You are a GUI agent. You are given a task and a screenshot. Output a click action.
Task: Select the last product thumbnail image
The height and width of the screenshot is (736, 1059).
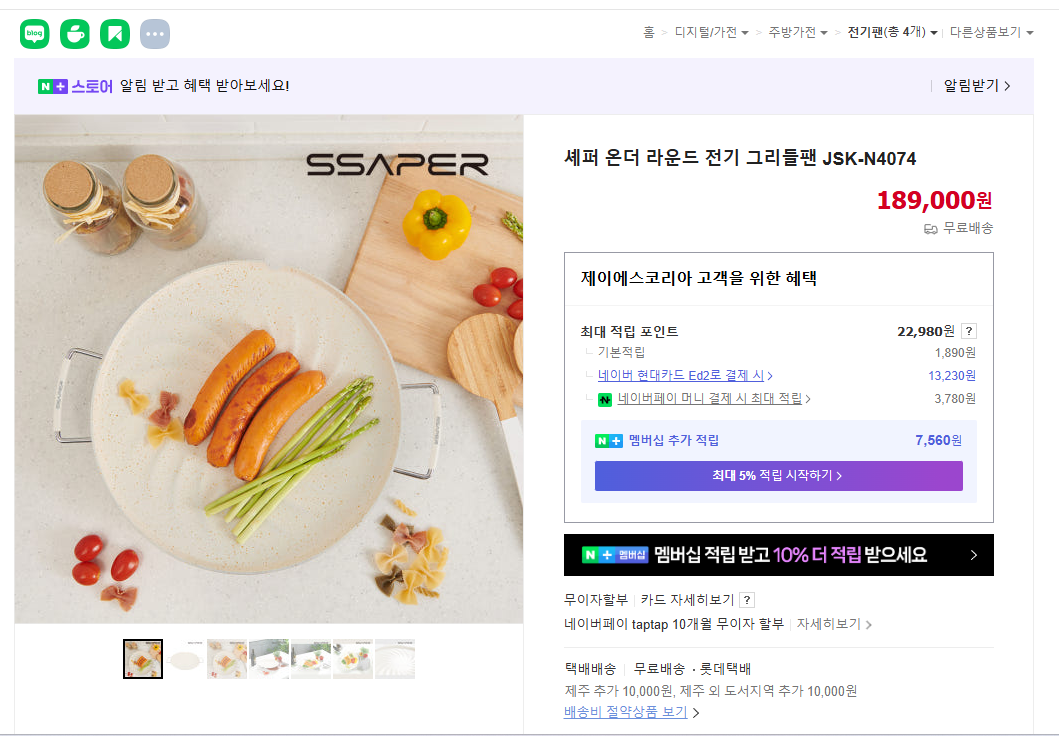pyautogui.click(x=395, y=659)
